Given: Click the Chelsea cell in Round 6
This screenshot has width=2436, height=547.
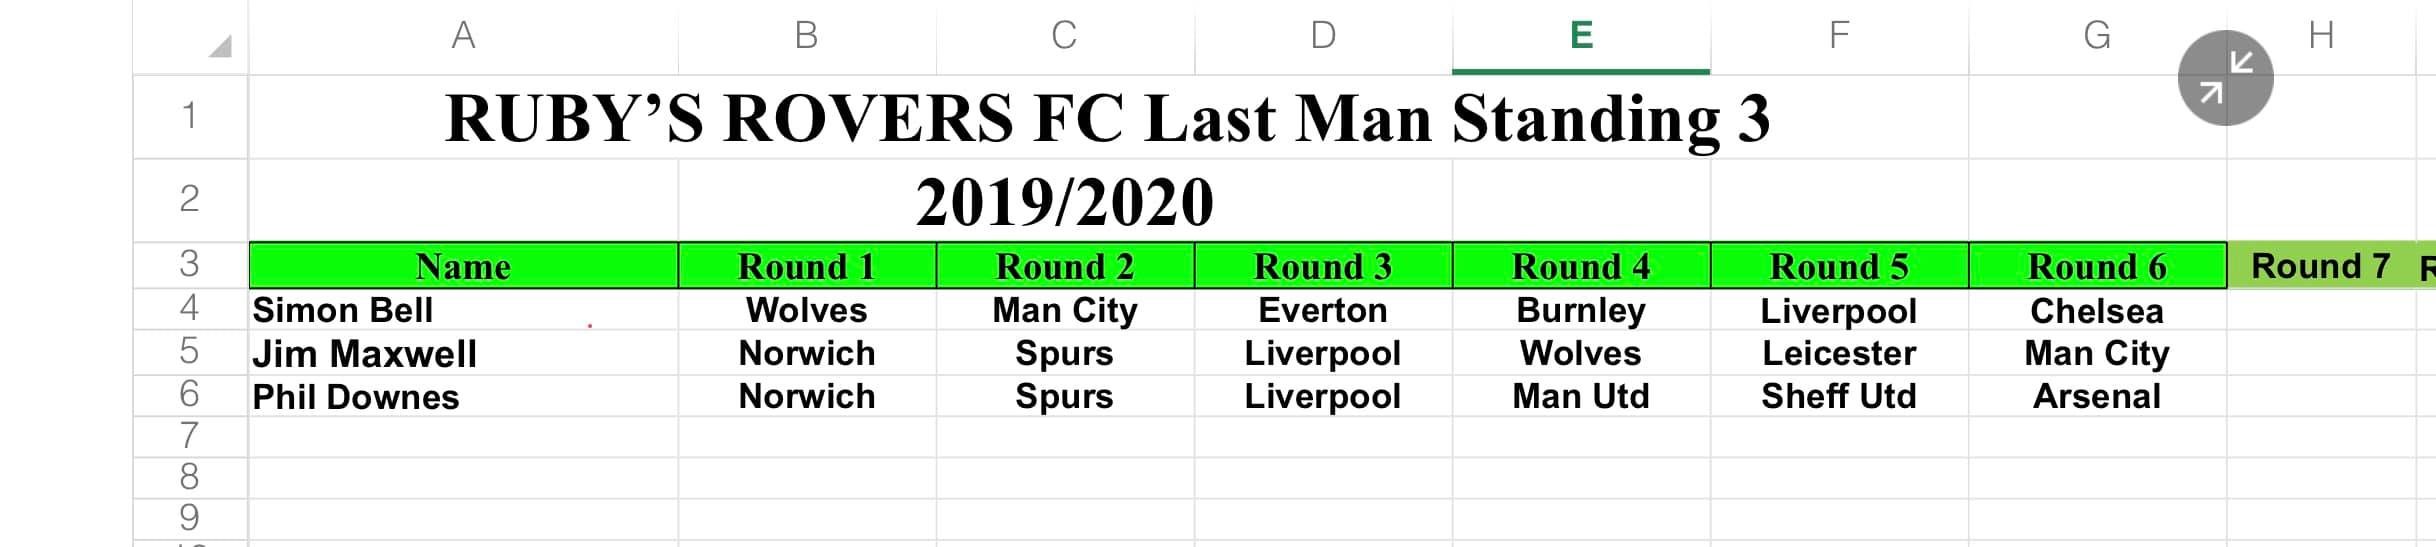Looking at the screenshot, I should point(2097,310).
